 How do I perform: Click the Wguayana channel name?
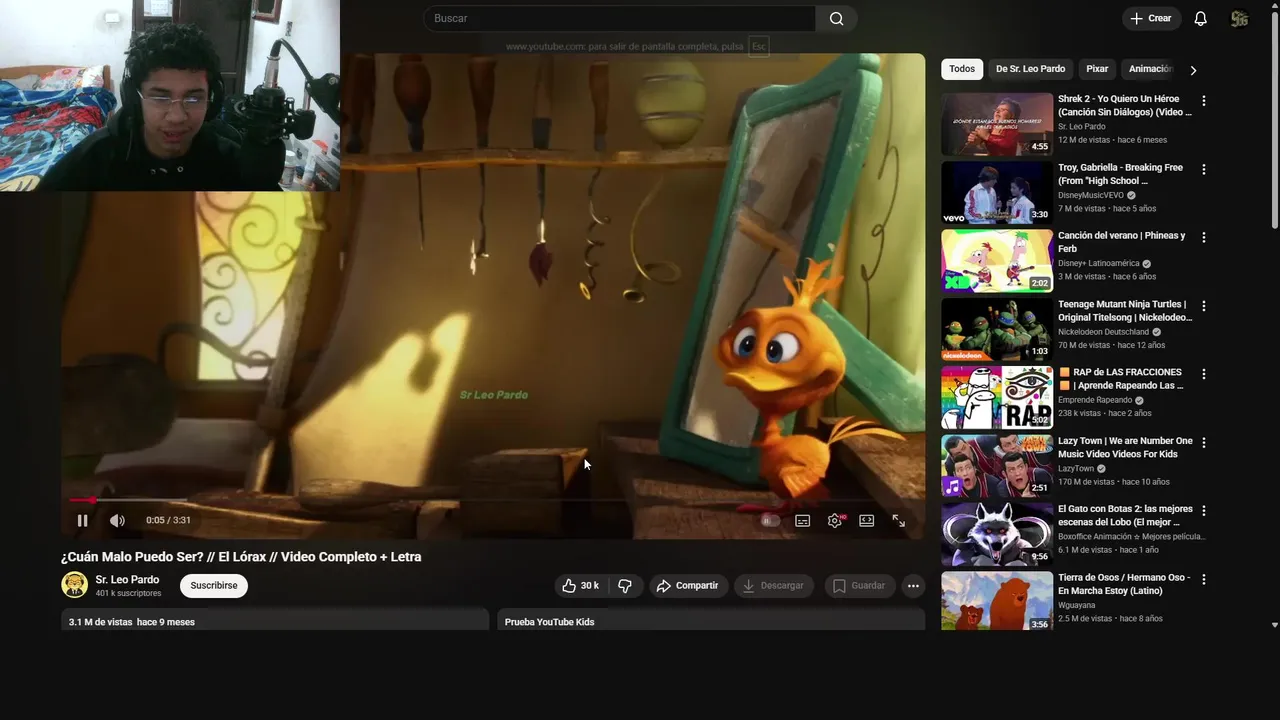pyautogui.click(x=1077, y=605)
